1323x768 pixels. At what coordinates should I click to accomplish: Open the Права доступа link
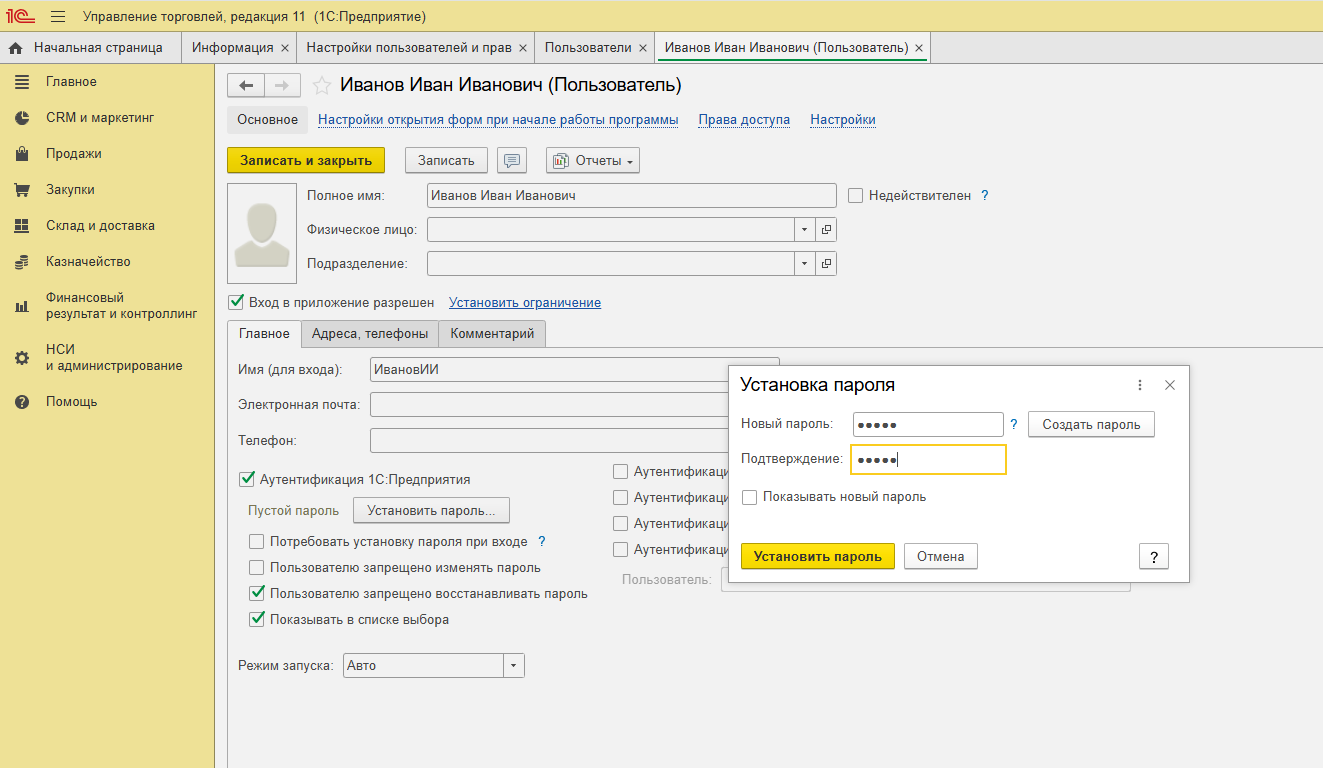(x=744, y=120)
